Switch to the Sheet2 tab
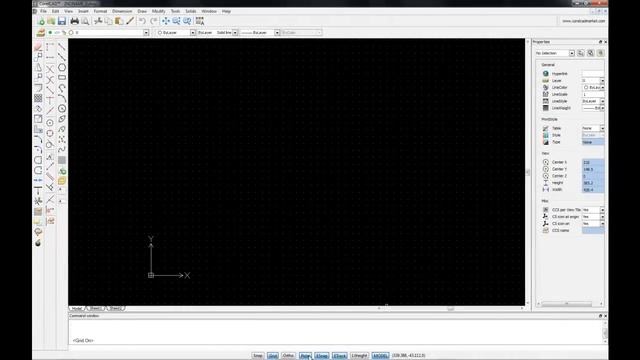The height and width of the screenshot is (360, 640). pyautogui.click(x=116, y=309)
